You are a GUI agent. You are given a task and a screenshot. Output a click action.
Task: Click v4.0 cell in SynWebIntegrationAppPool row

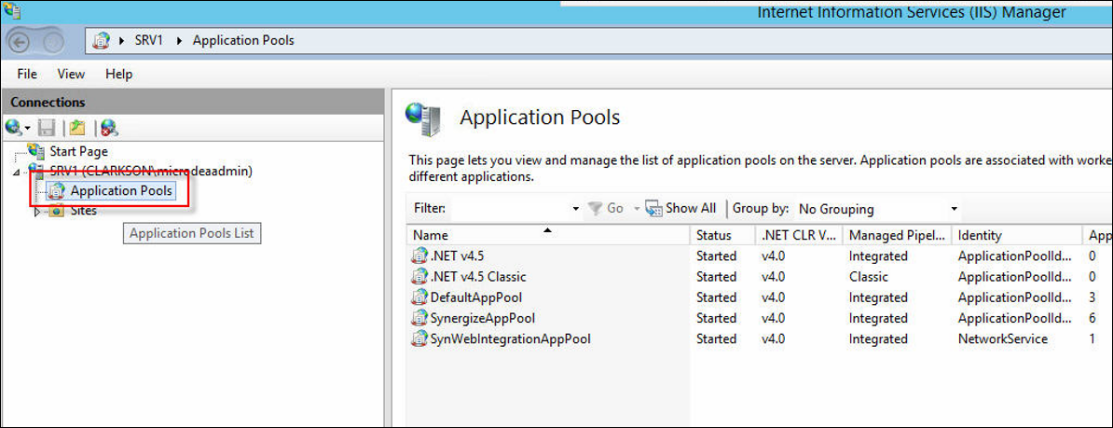pyautogui.click(x=773, y=339)
